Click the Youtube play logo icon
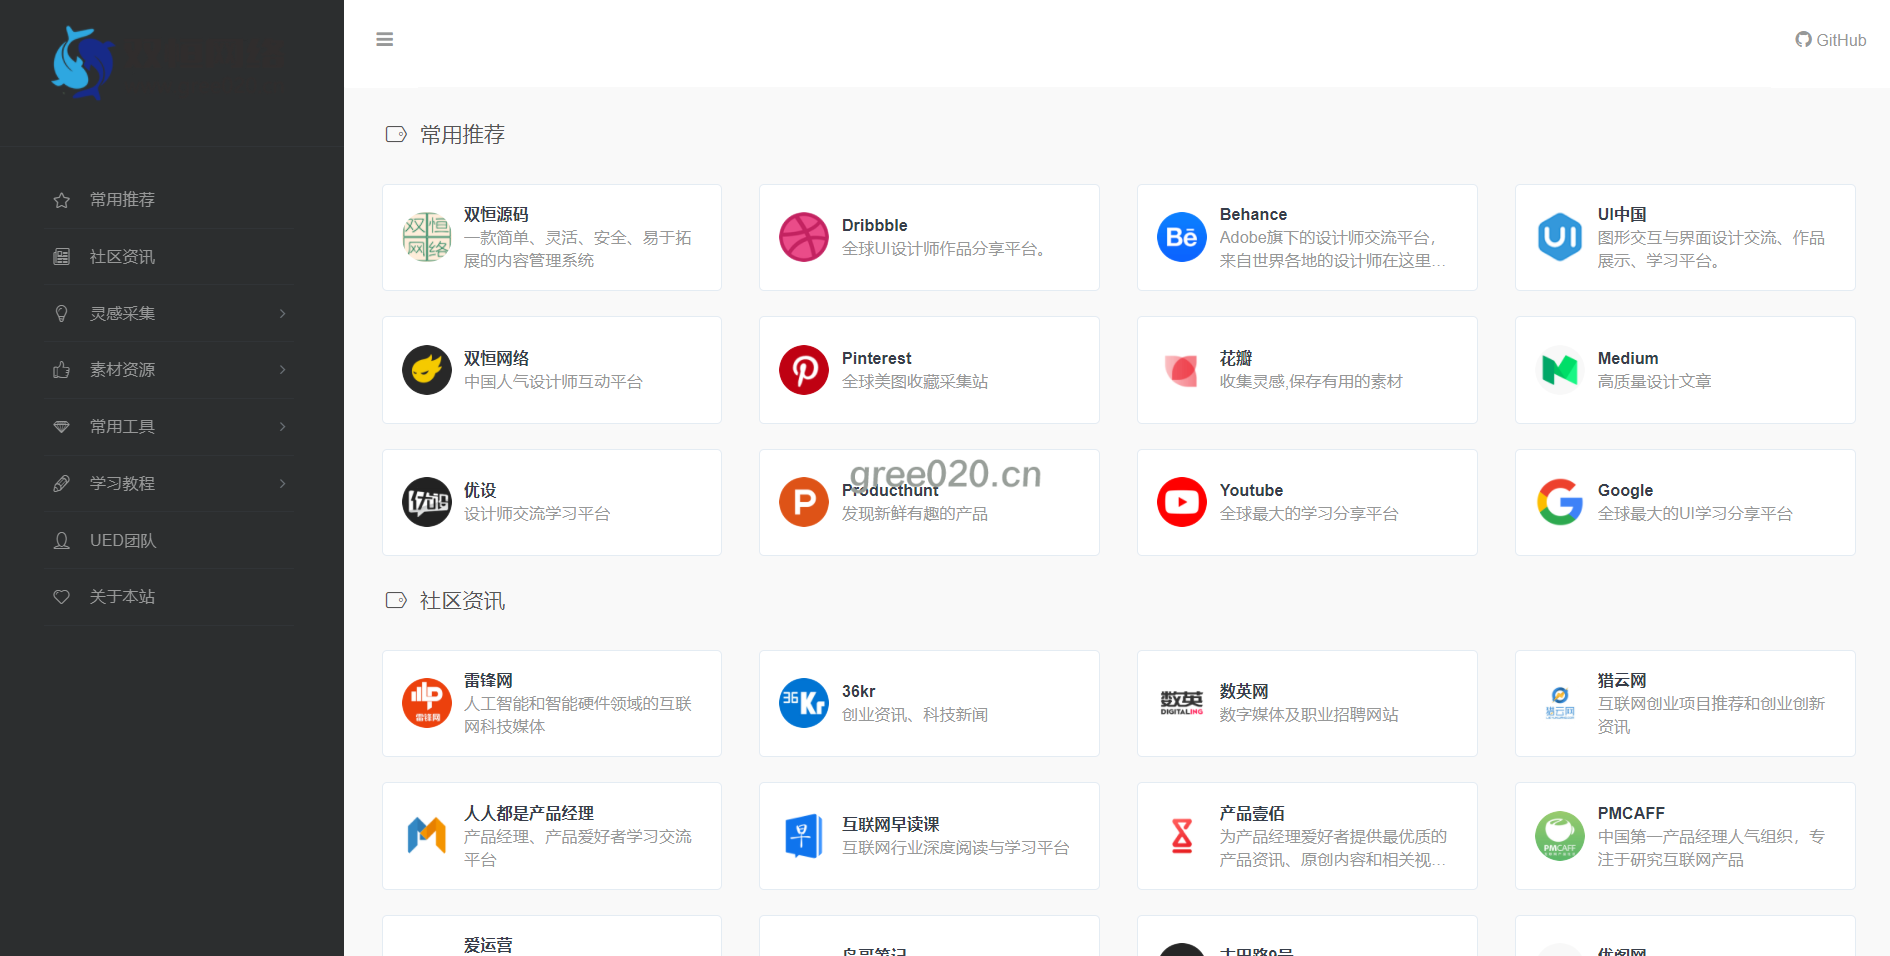The width and height of the screenshot is (1890, 956). pos(1181,502)
